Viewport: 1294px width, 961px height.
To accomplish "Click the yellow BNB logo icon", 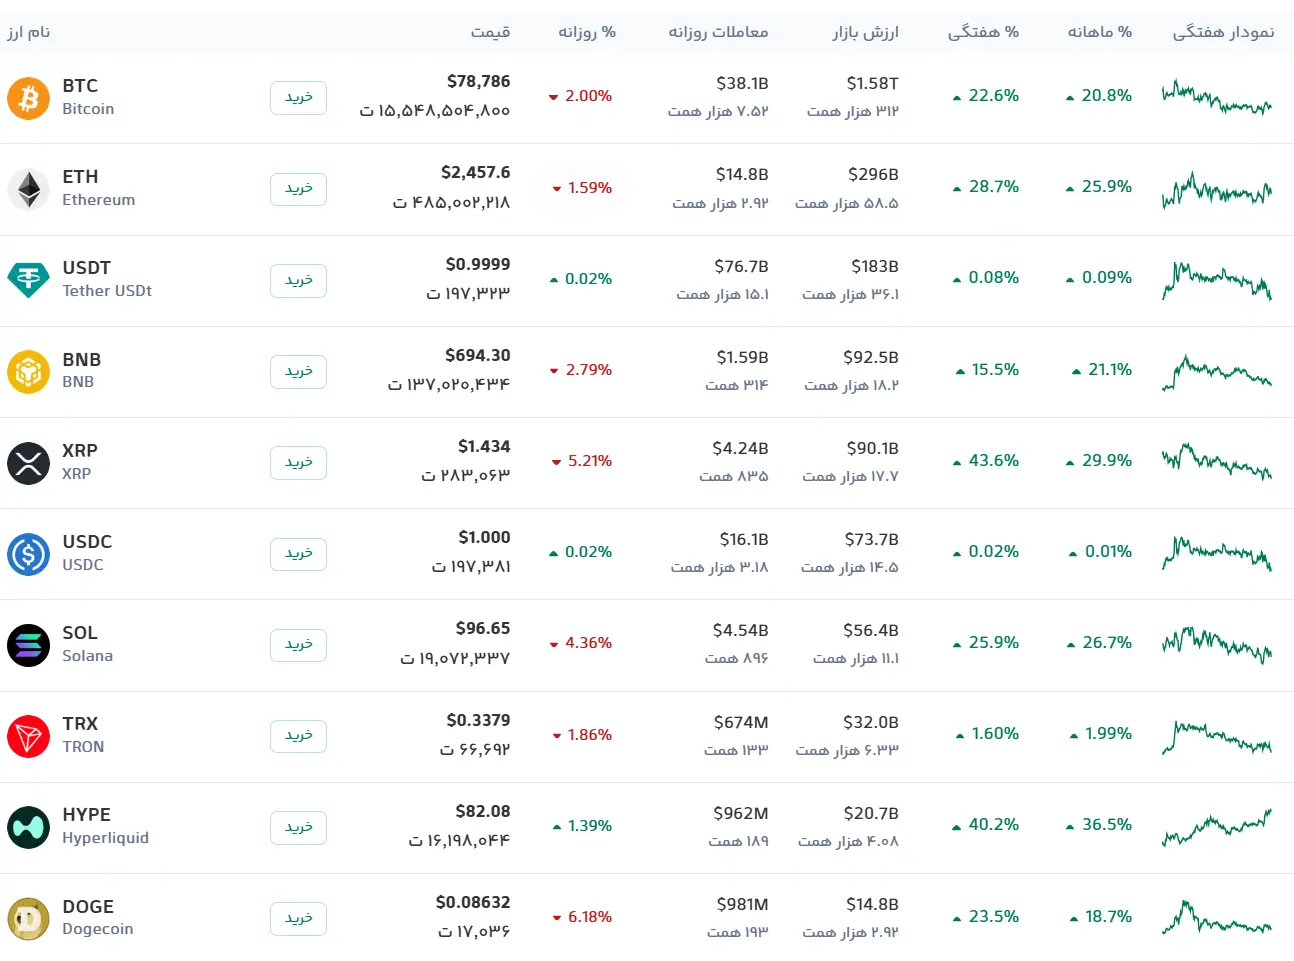I will [28, 372].
